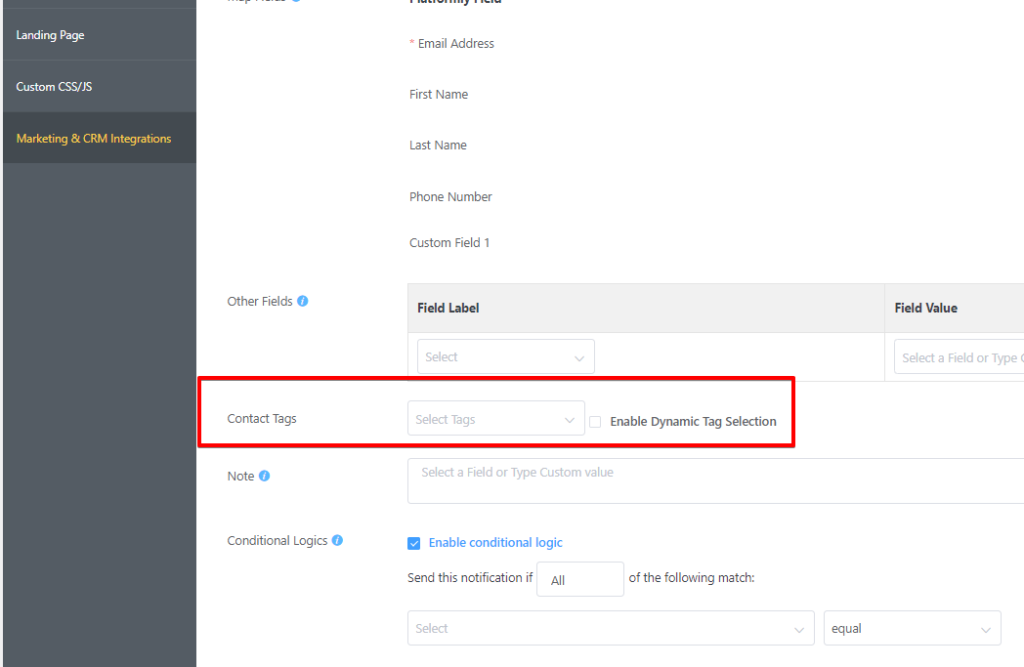Viewport: 1024px width, 667px height.
Task: Click the Field Label dropdown chevron
Action: click(x=579, y=356)
